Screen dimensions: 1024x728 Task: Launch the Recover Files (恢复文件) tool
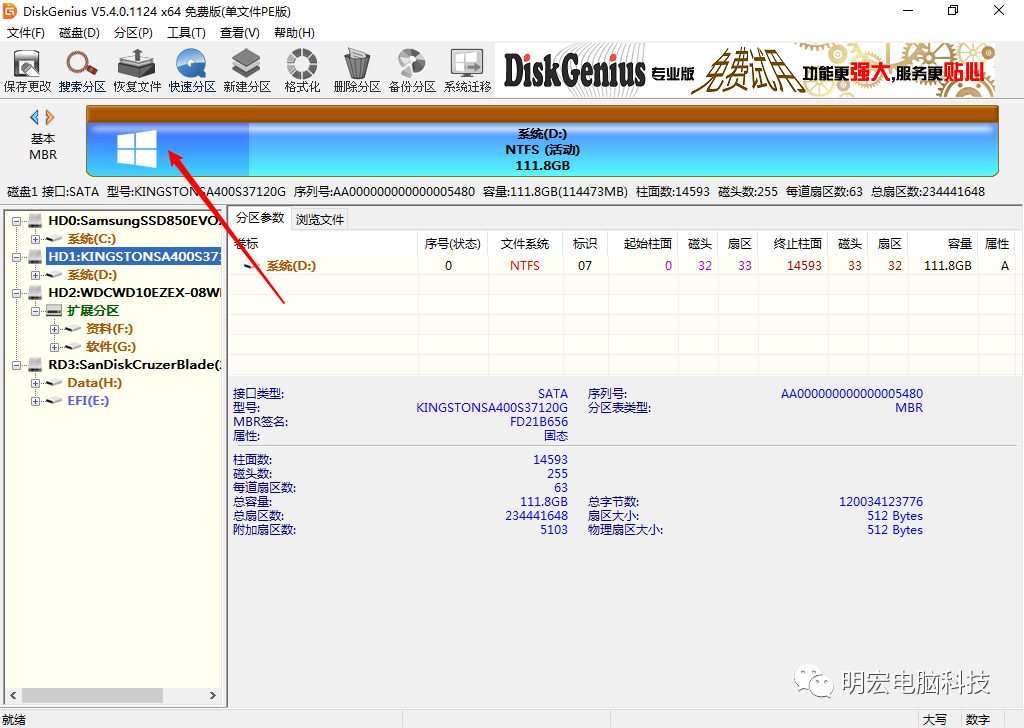(137, 71)
